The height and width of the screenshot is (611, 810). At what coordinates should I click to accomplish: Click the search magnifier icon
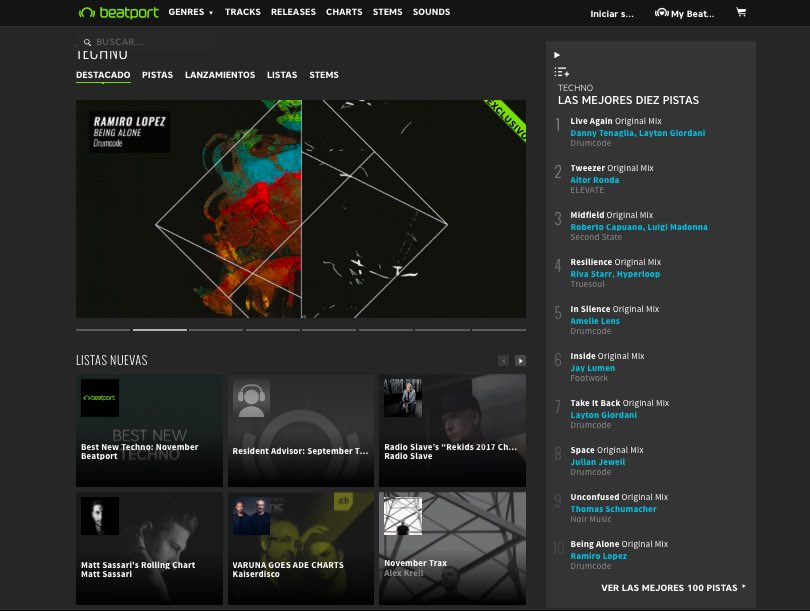87,42
